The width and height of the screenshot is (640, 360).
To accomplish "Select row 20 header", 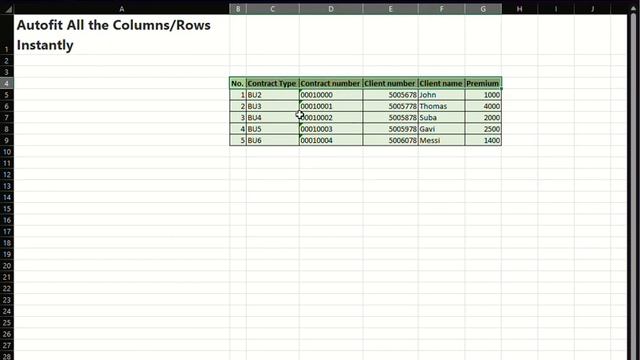I will pyautogui.click(x=7, y=266).
